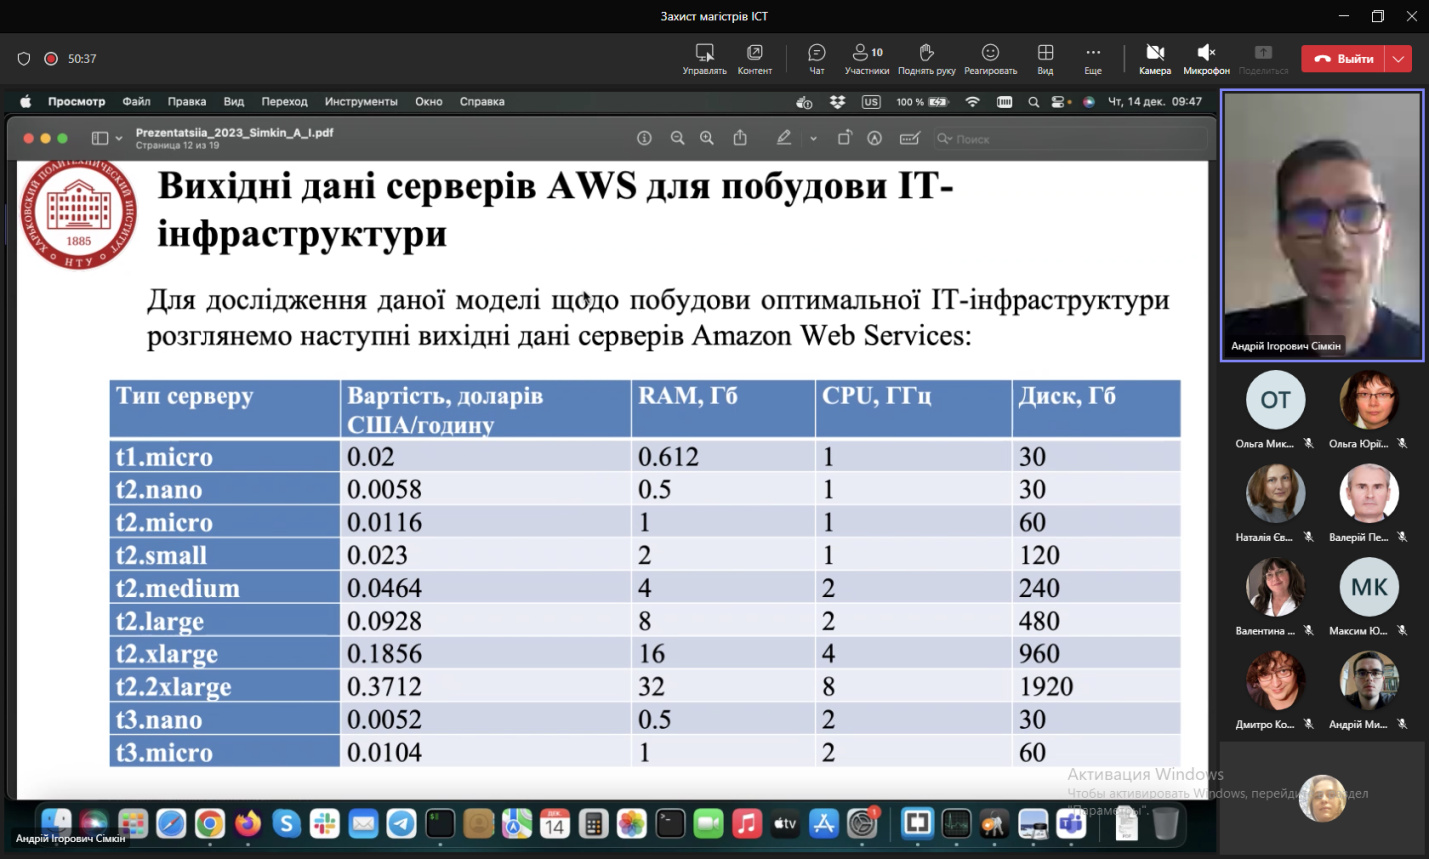Select the ОТ participant avatar Ольга Мик...
Viewport: 1429px width, 859px height.
[x=1275, y=400]
